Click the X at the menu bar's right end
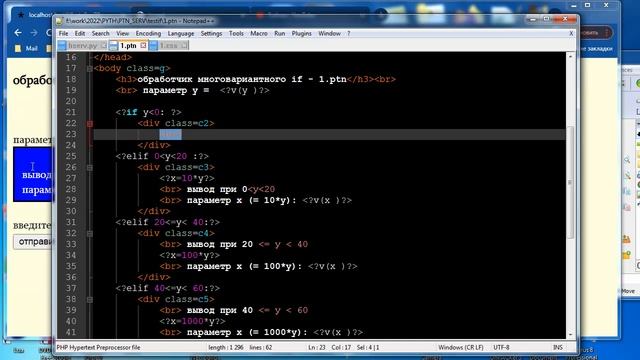The image size is (640, 360). pos(571,33)
